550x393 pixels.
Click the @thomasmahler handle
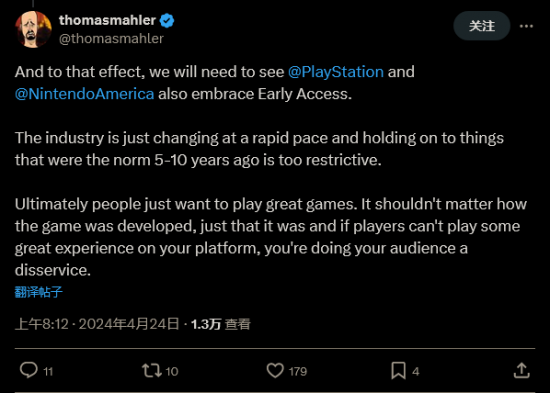click(111, 39)
